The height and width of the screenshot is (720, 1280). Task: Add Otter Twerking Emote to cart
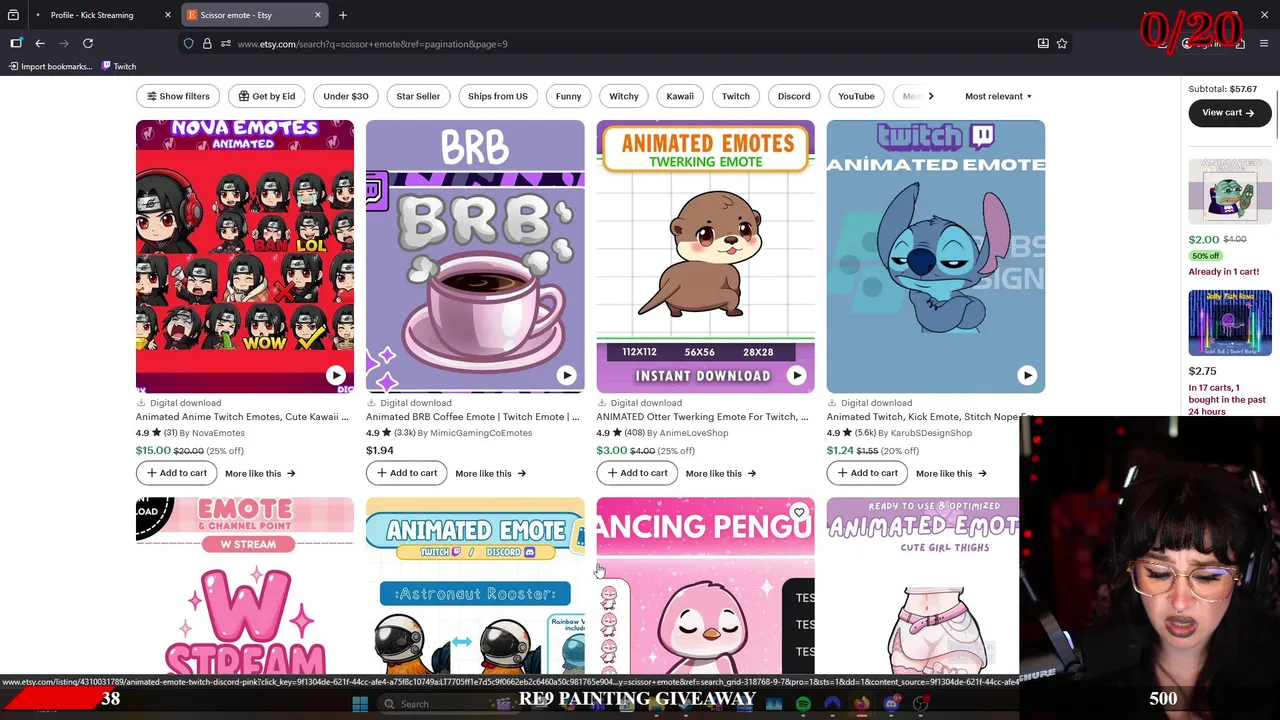636,473
